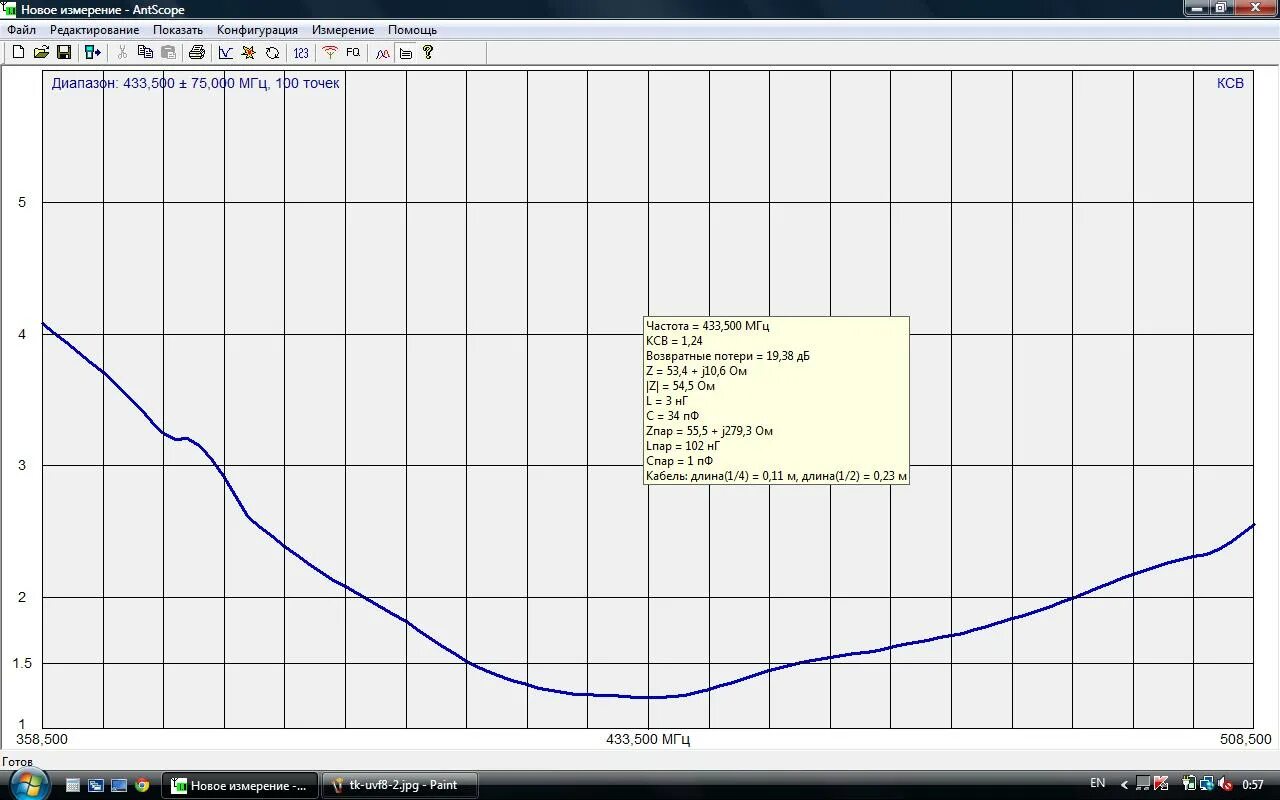Open the Конфигурация menu
Screen dimensions: 1280x800
(x=257, y=30)
